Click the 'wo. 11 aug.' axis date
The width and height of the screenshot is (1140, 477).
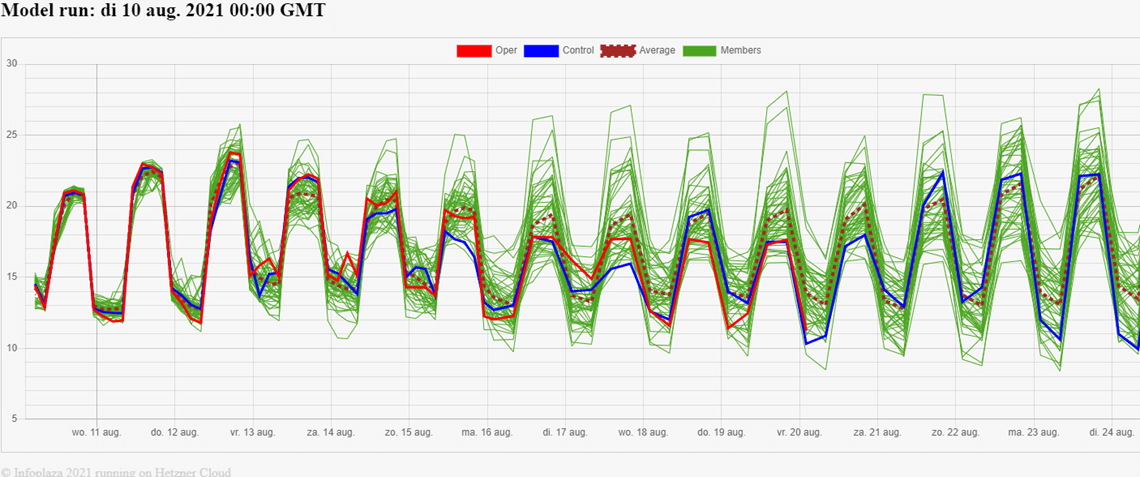(96, 433)
